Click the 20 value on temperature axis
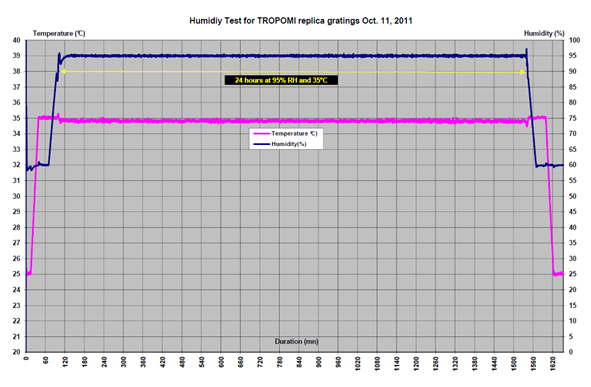 click(17, 352)
